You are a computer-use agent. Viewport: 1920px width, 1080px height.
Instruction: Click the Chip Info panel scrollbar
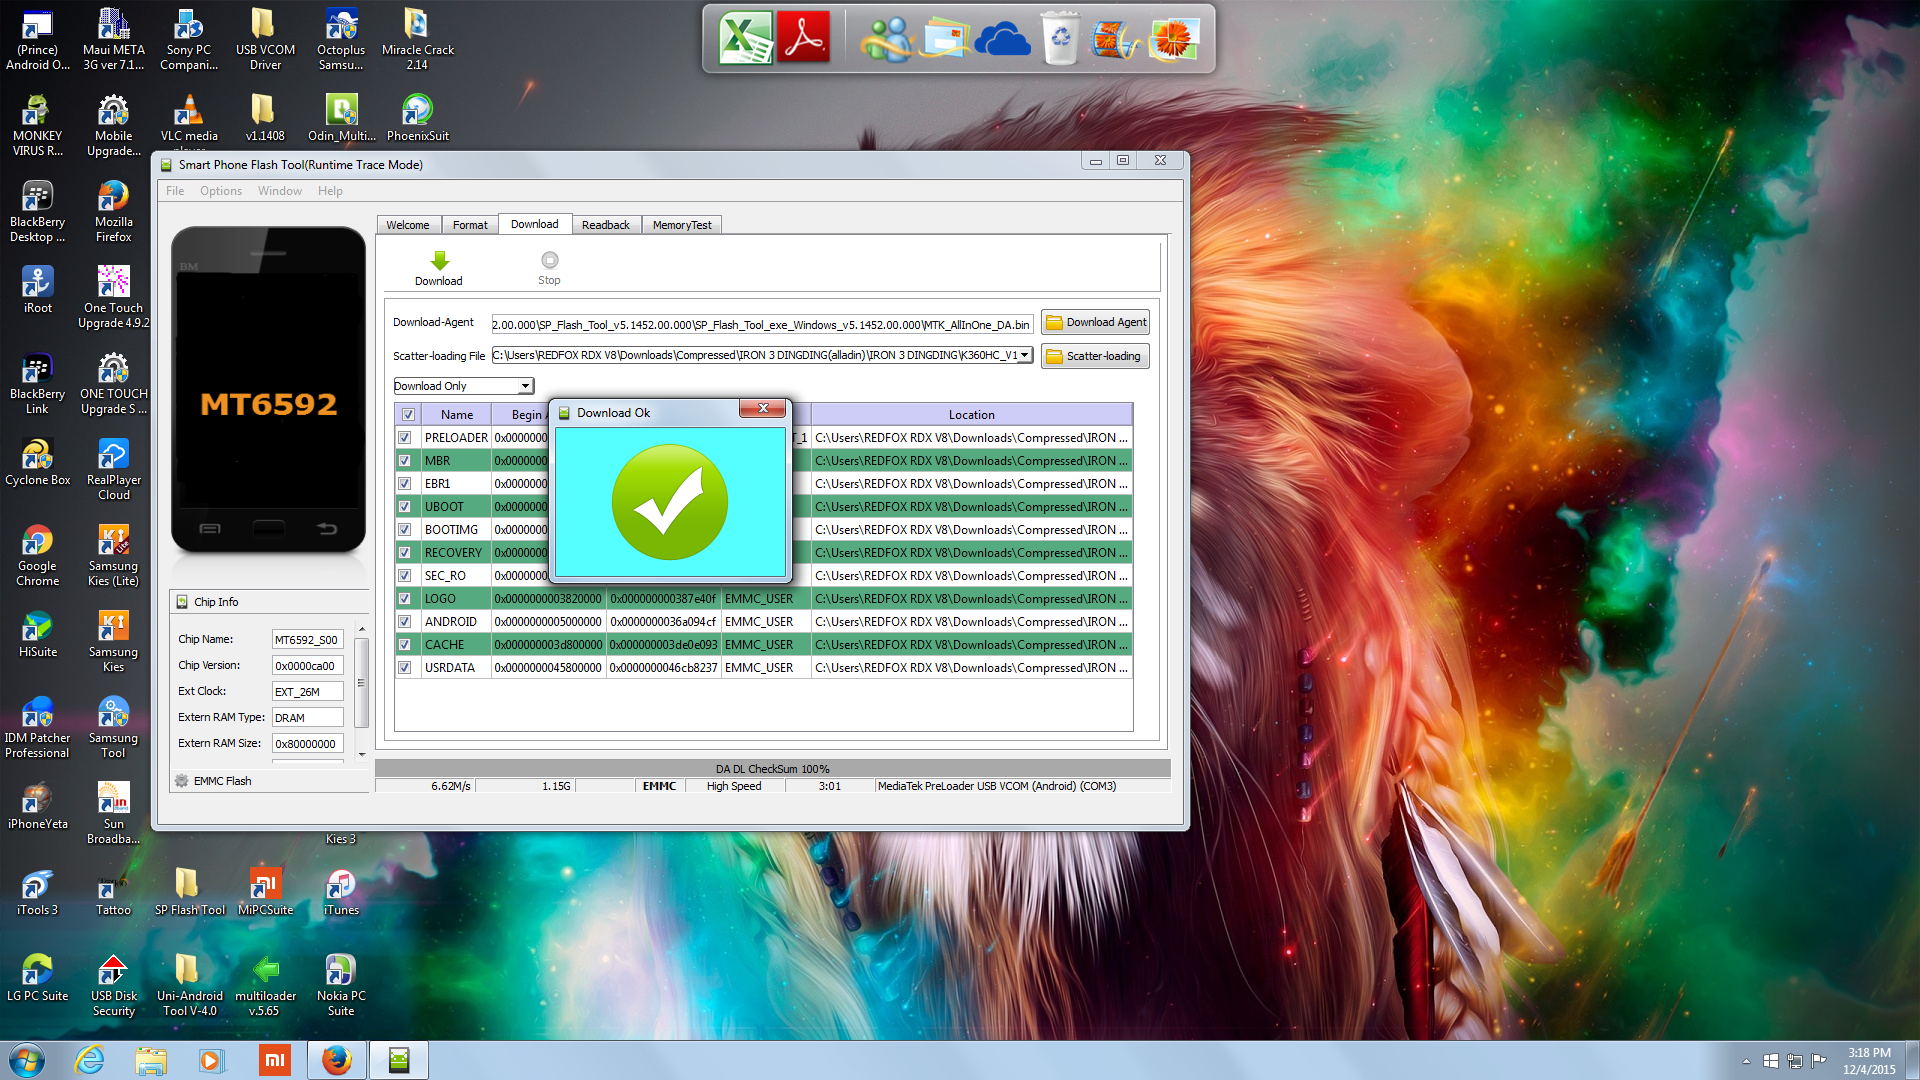point(361,684)
